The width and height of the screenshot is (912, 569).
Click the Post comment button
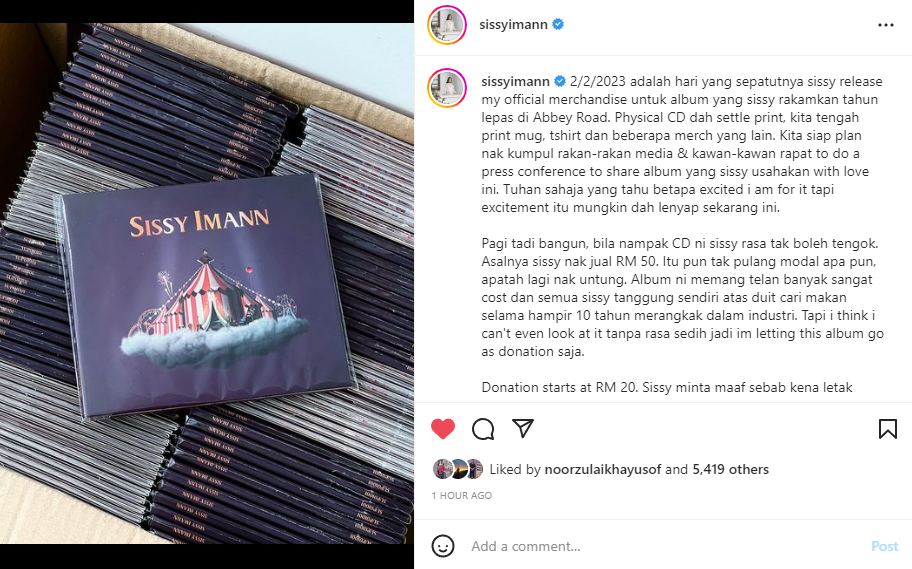pos(884,546)
